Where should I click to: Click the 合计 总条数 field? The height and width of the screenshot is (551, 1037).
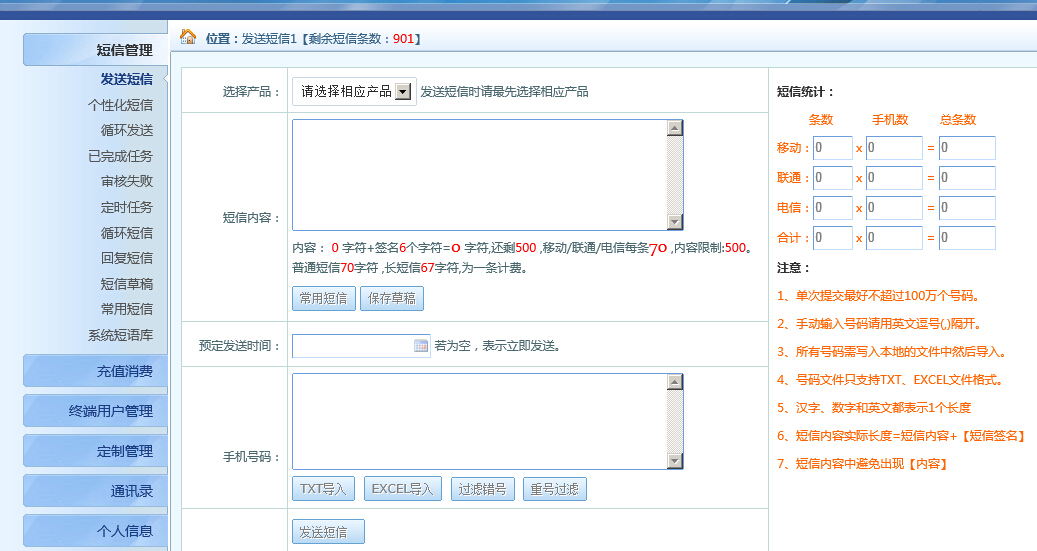pyautogui.click(x=967, y=237)
